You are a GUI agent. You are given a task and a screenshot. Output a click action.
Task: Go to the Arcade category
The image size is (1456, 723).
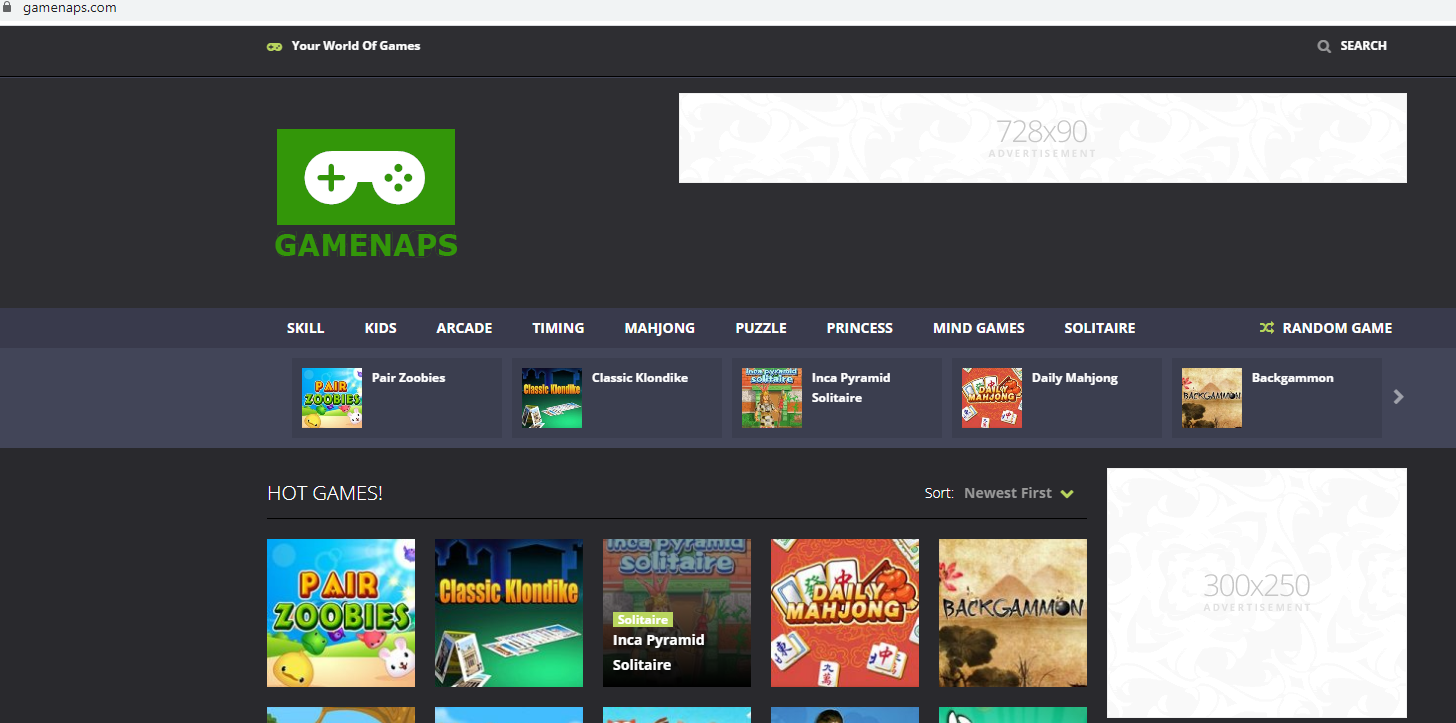point(464,328)
